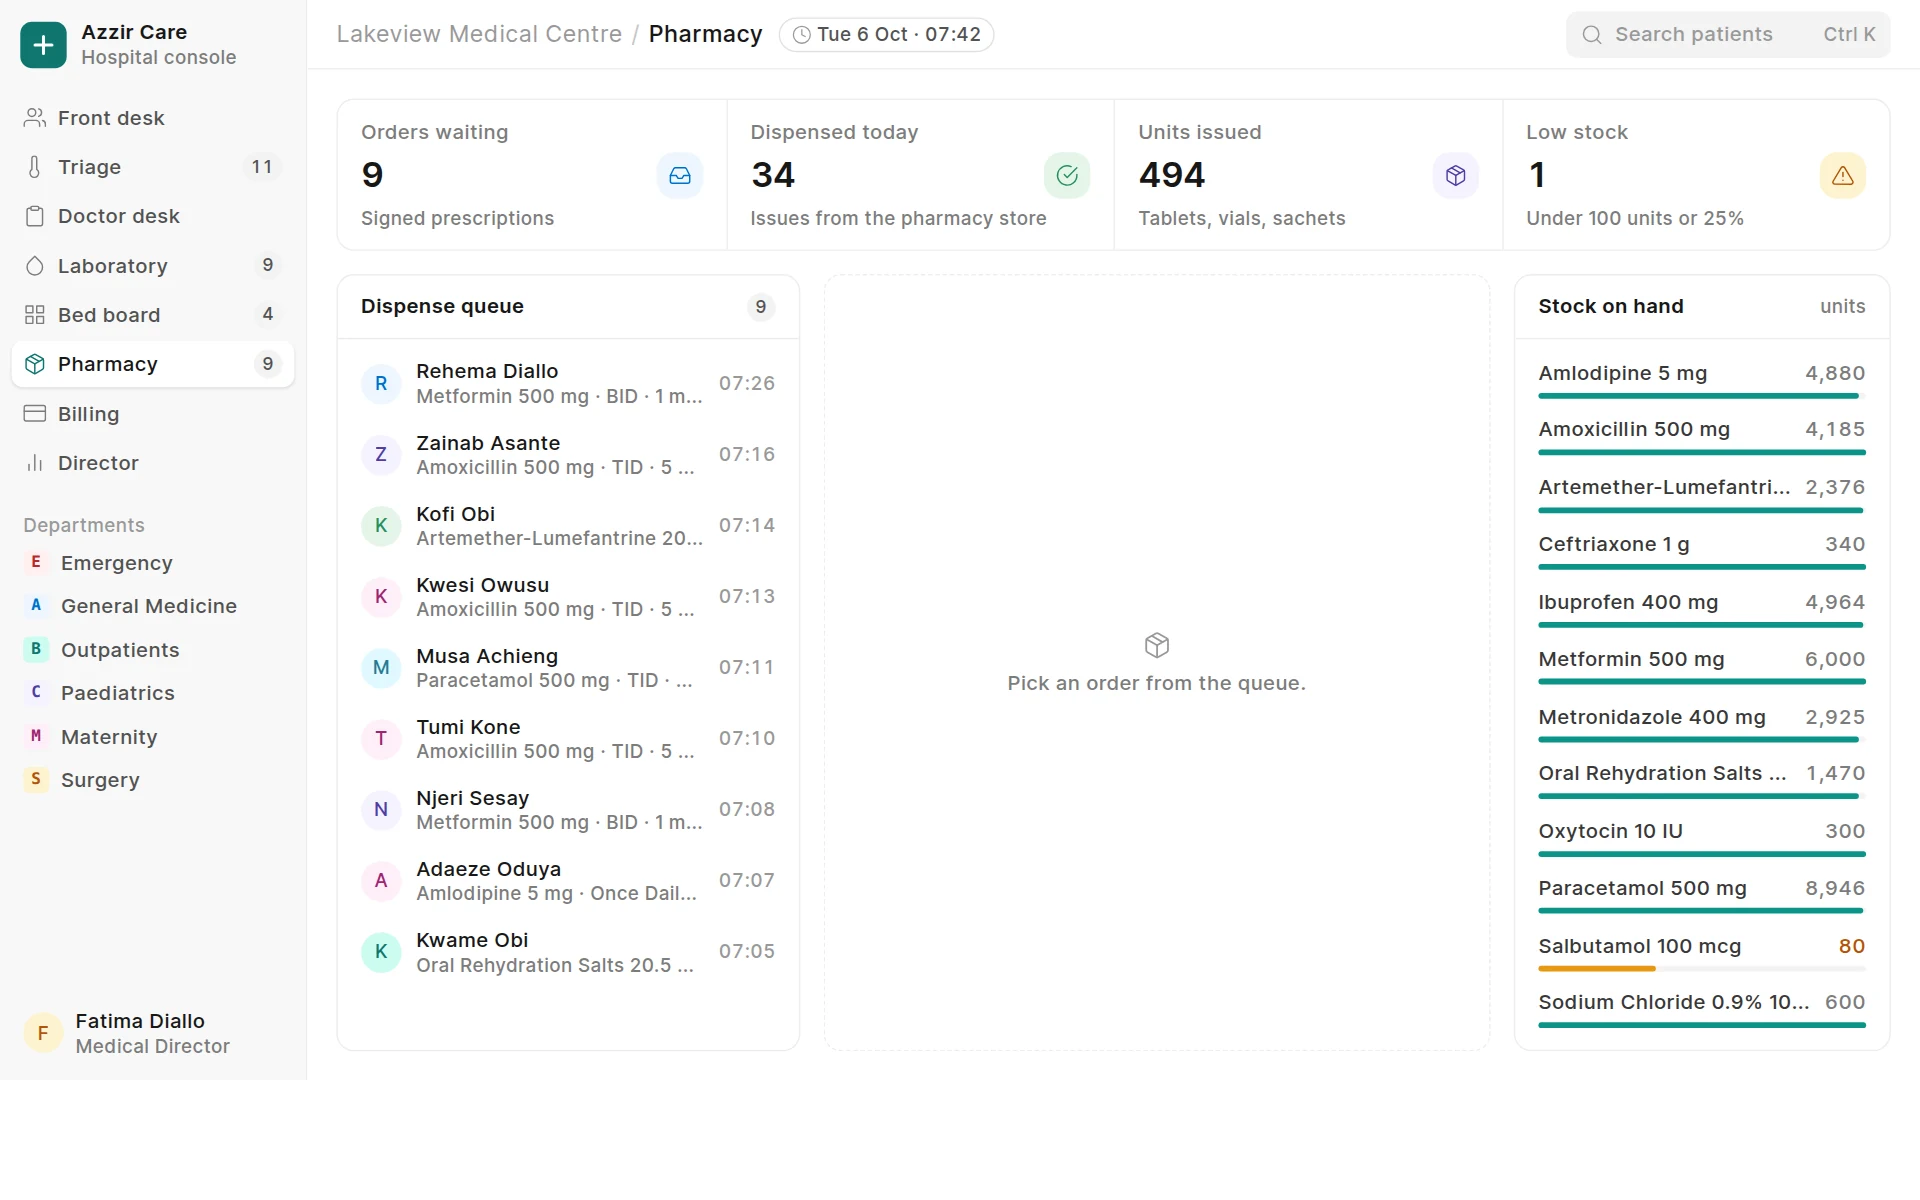Open Adaeze Oduya's Amlodipine order

point(568,881)
